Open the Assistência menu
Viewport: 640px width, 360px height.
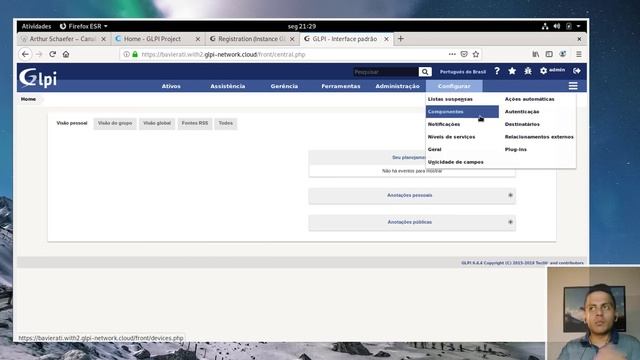228,86
